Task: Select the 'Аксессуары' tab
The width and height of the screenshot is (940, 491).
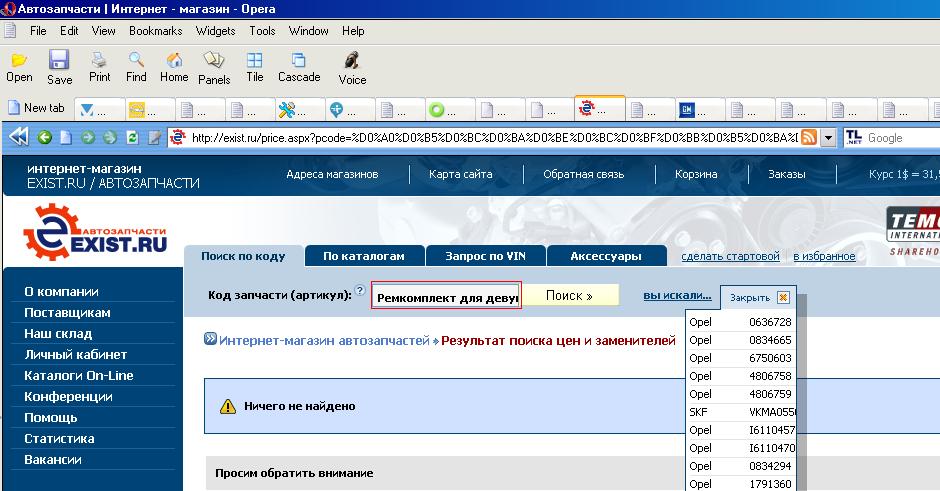Action: [x=606, y=256]
